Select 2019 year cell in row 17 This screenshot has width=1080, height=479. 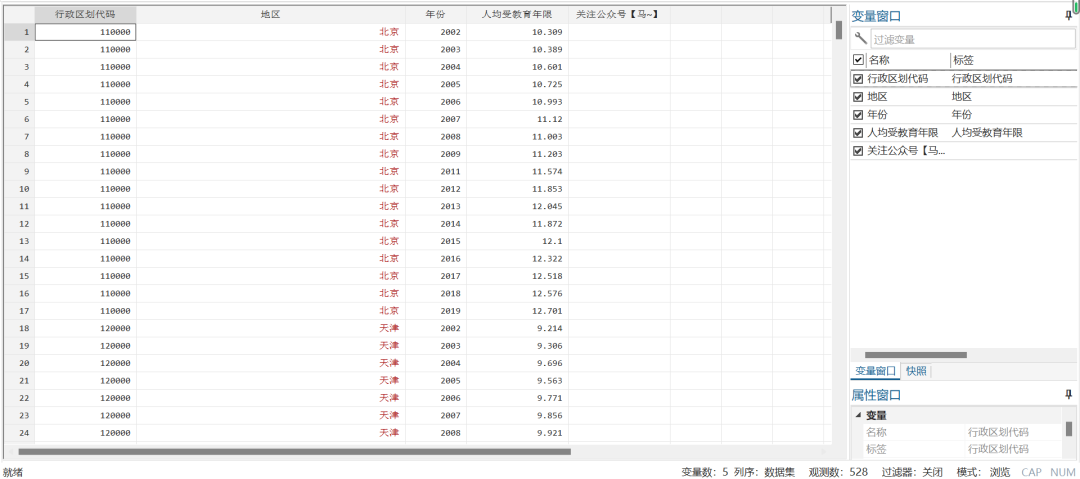click(x=435, y=310)
